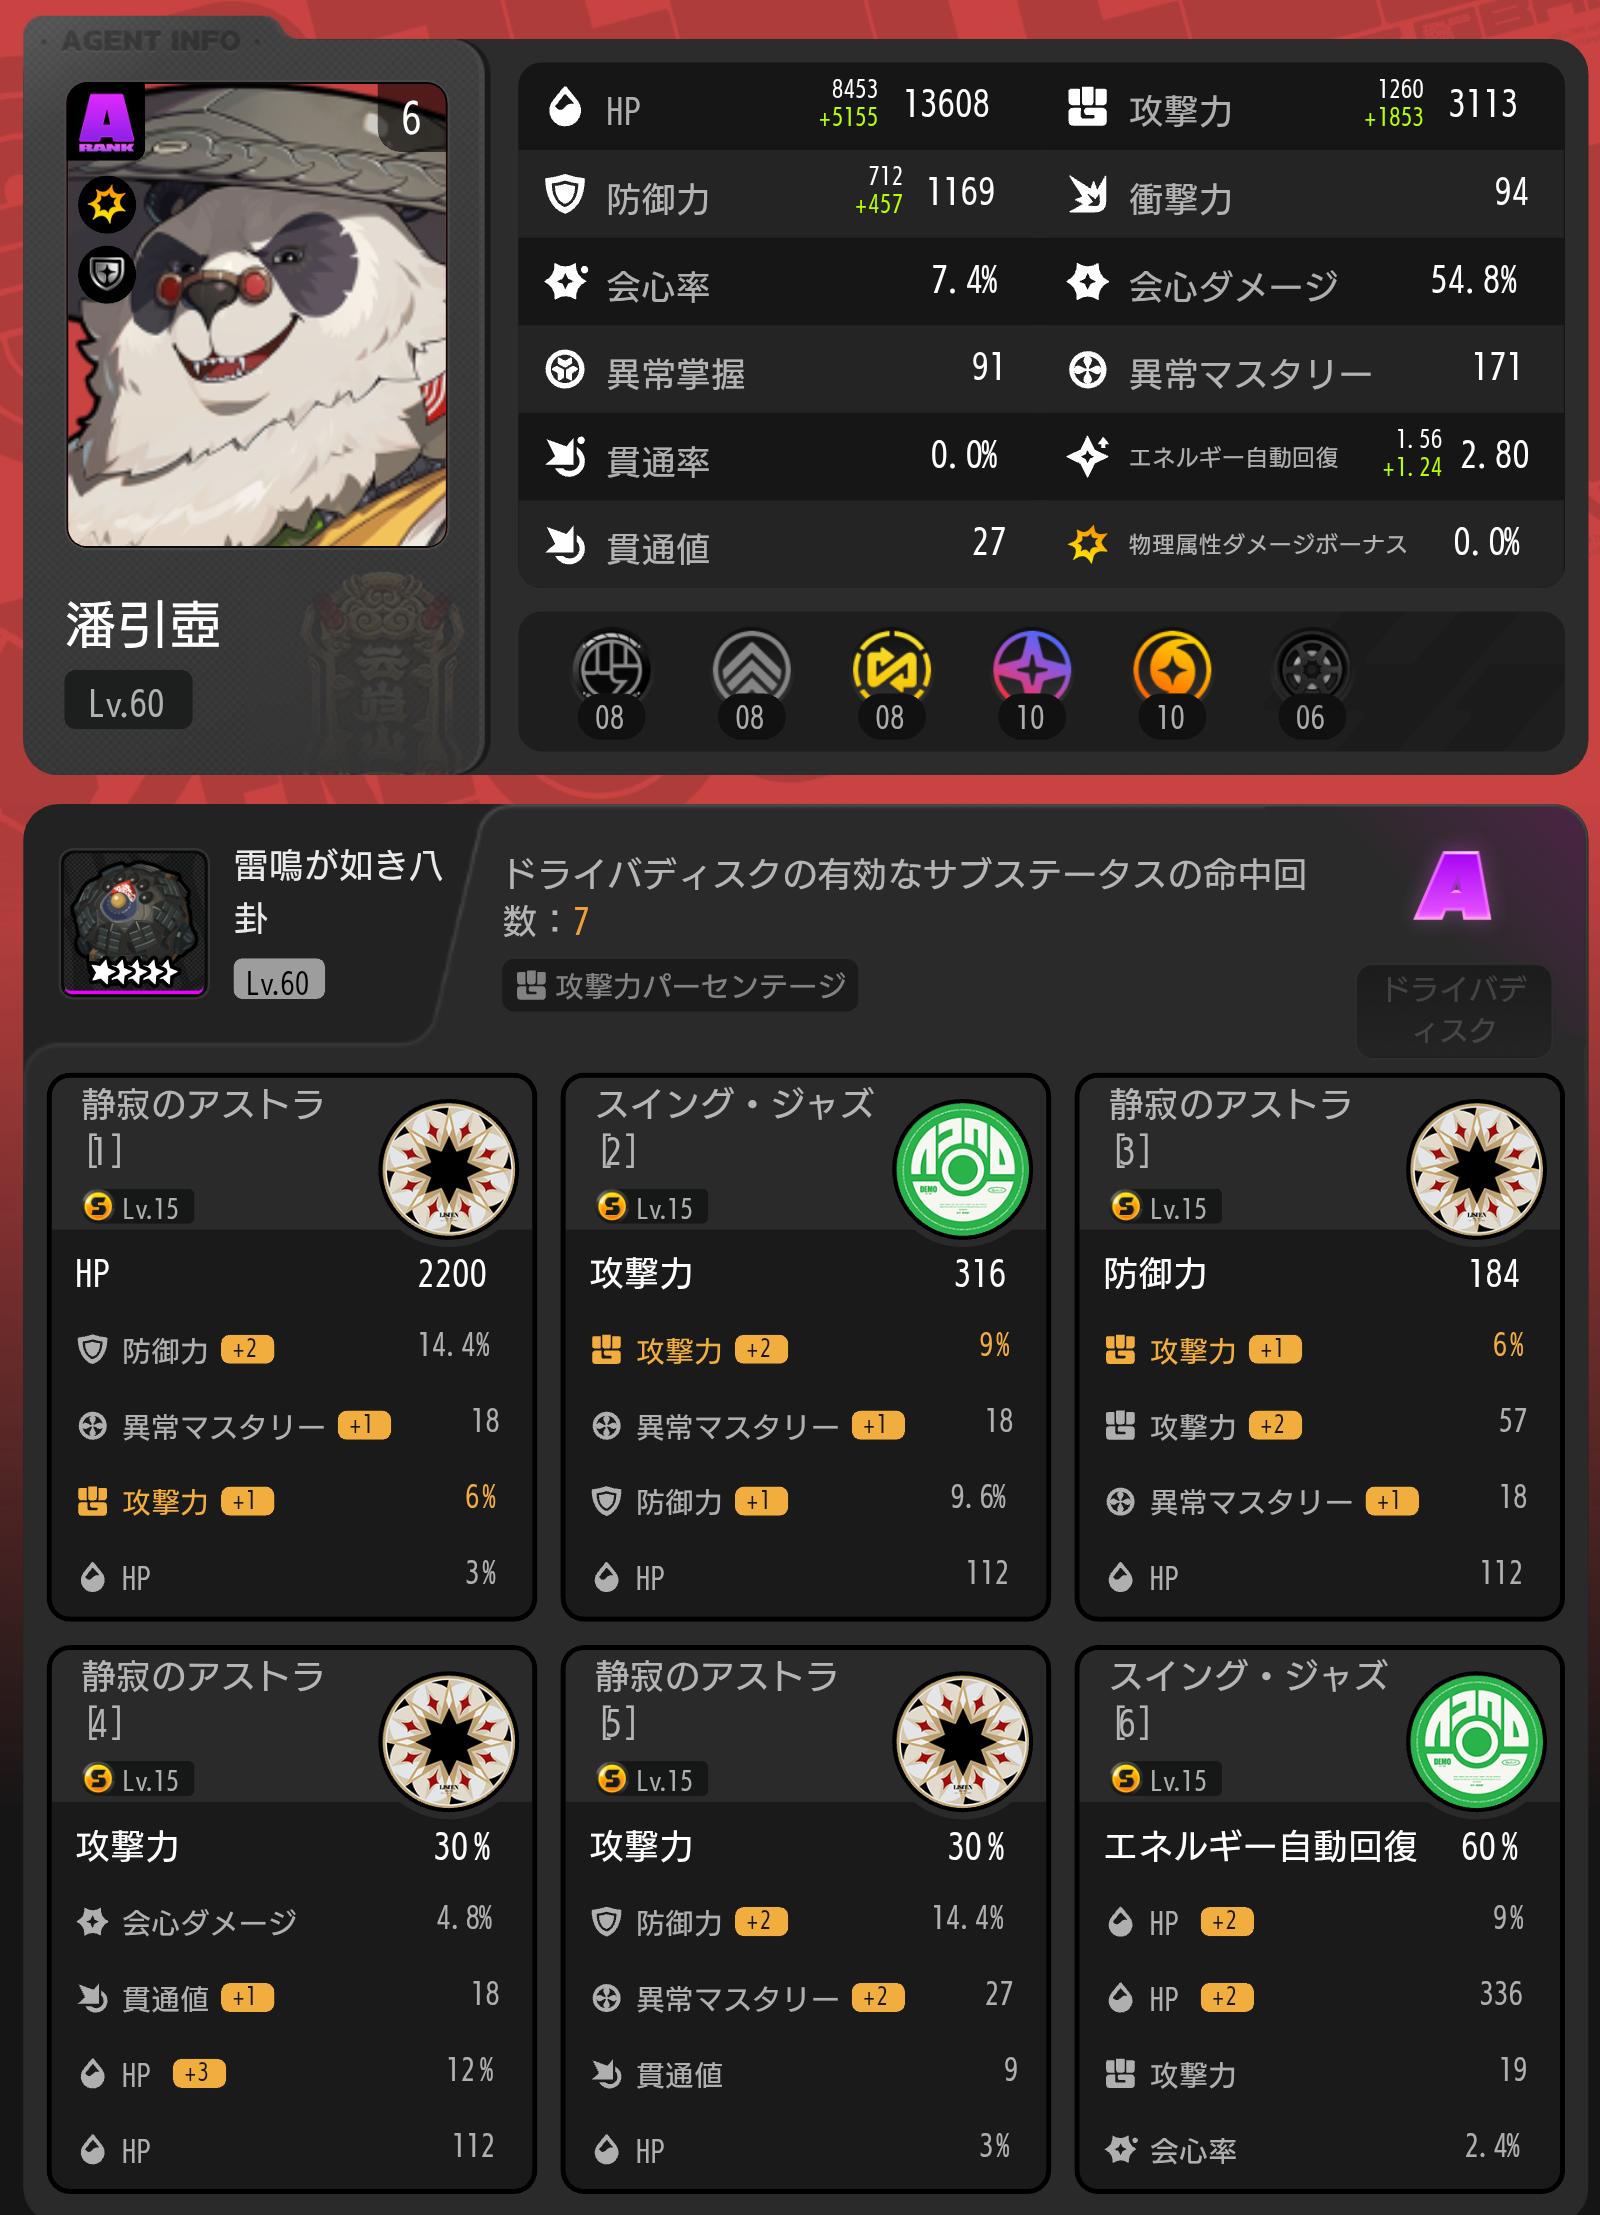Image resolution: width=1600 pixels, height=2215 pixels.
Task: Click the 攻撃力パーセンテージ tag
Action: (680, 986)
